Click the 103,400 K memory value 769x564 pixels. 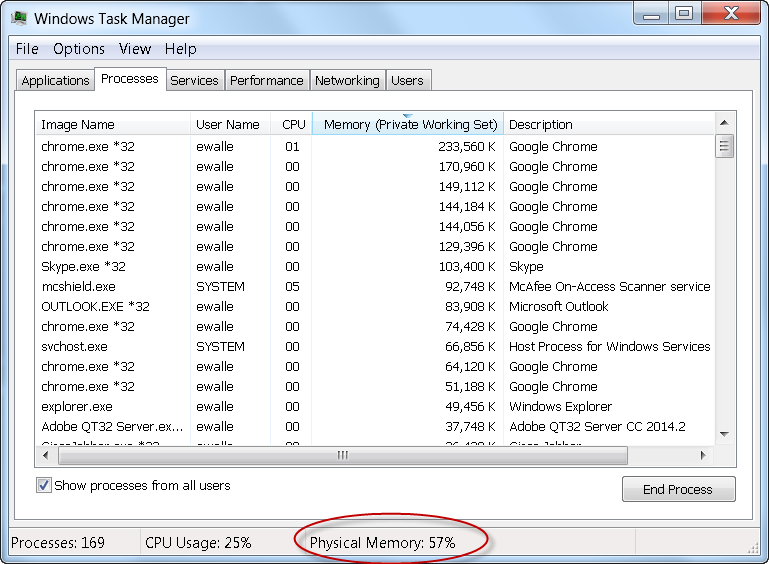pos(467,267)
